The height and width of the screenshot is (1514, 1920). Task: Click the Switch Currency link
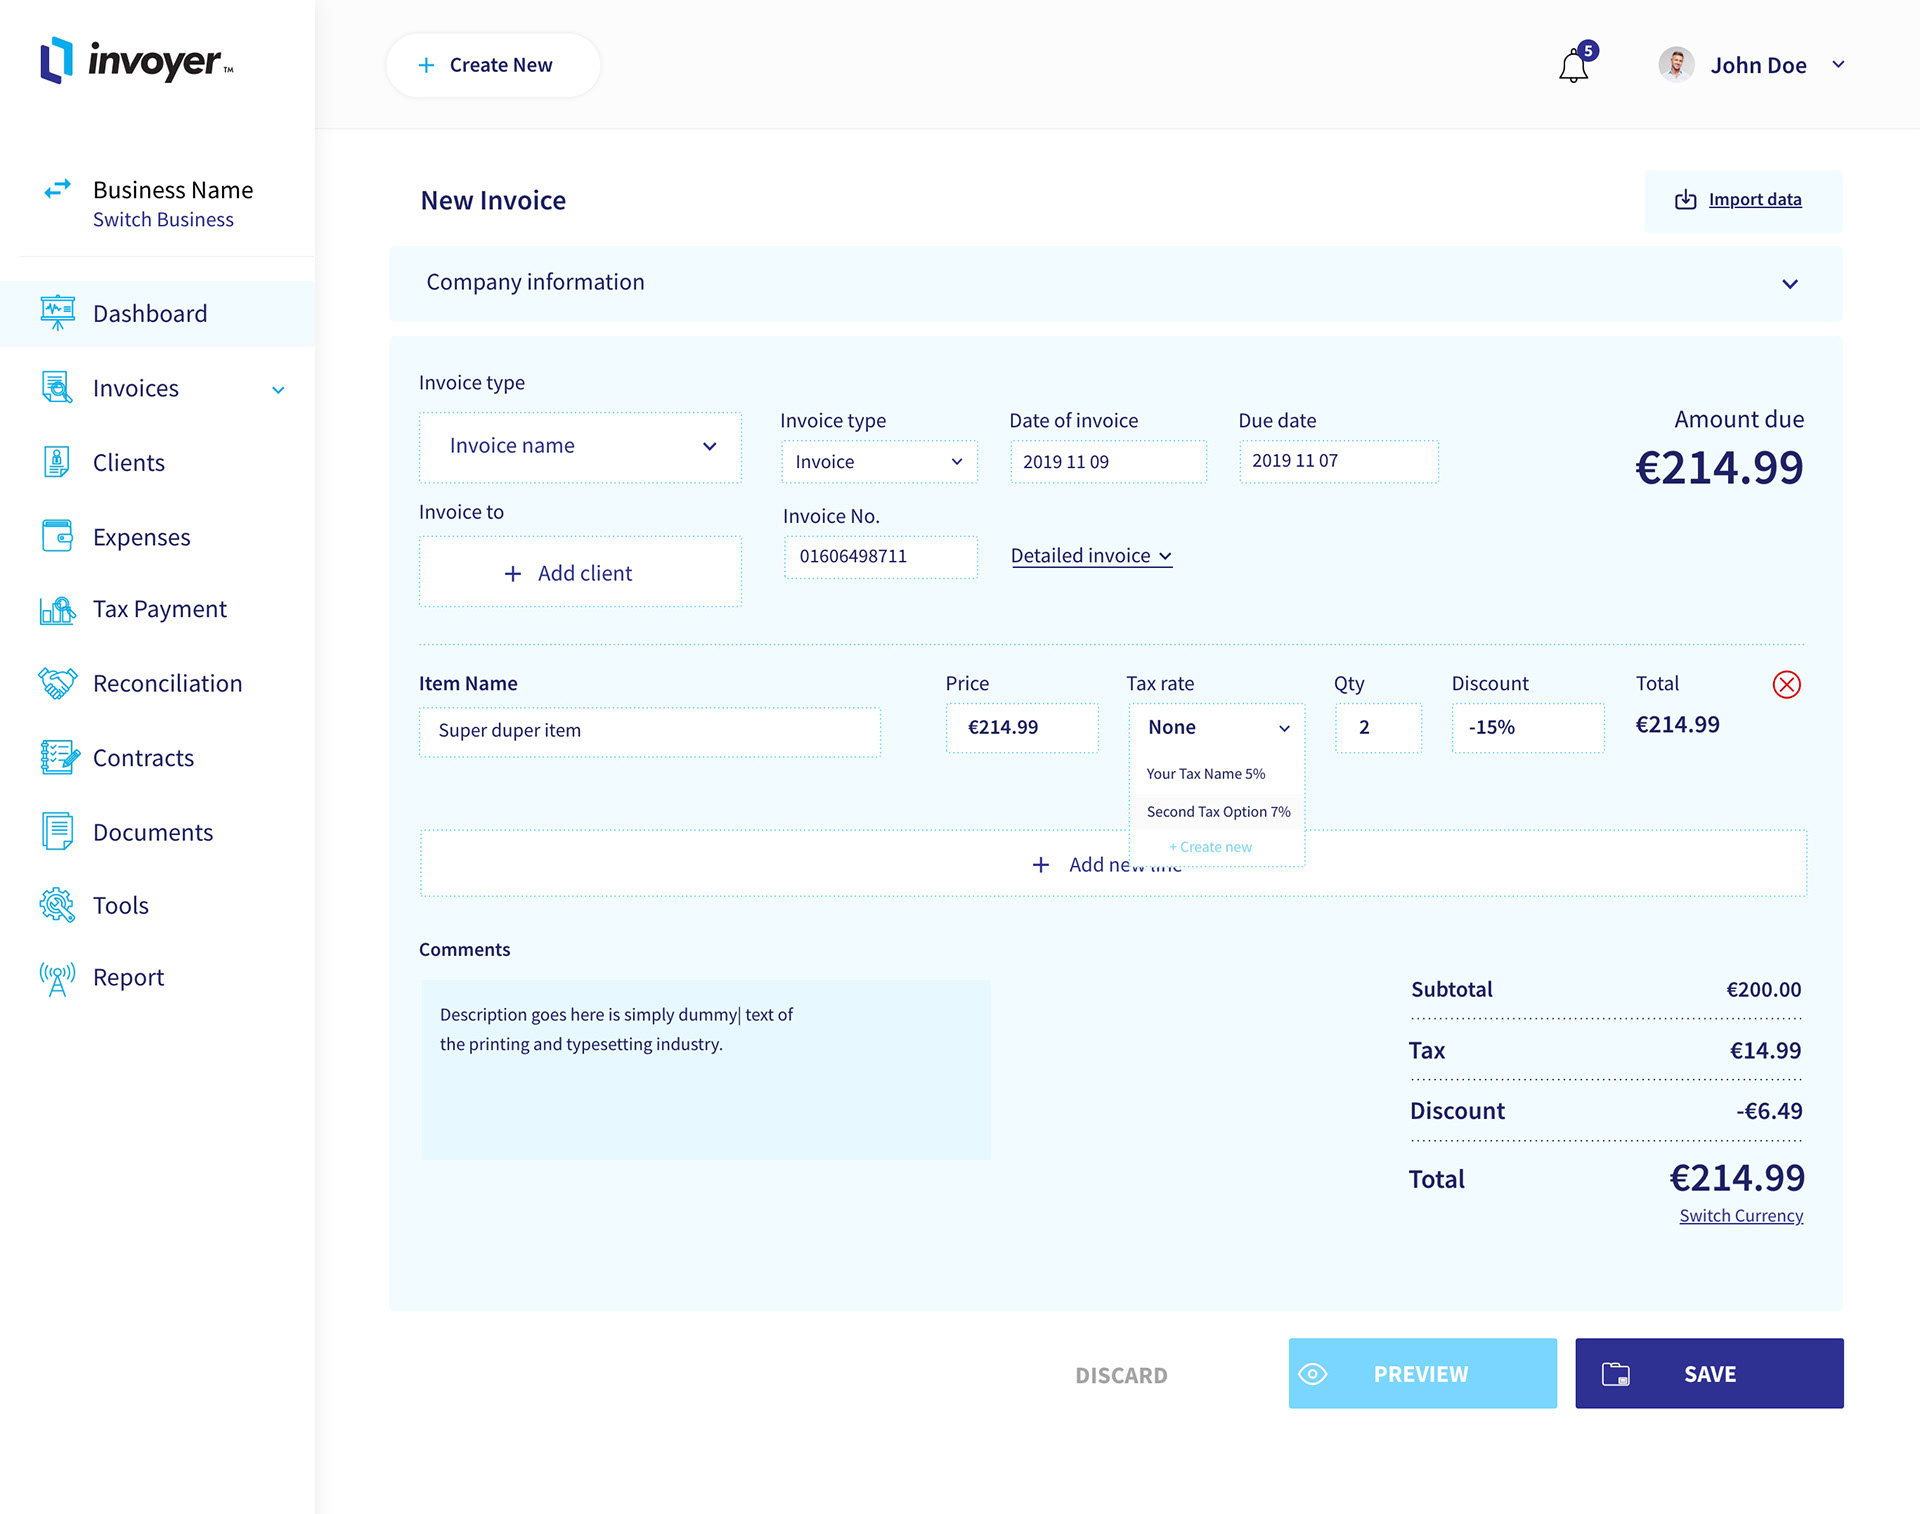(x=1740, y=1216)
